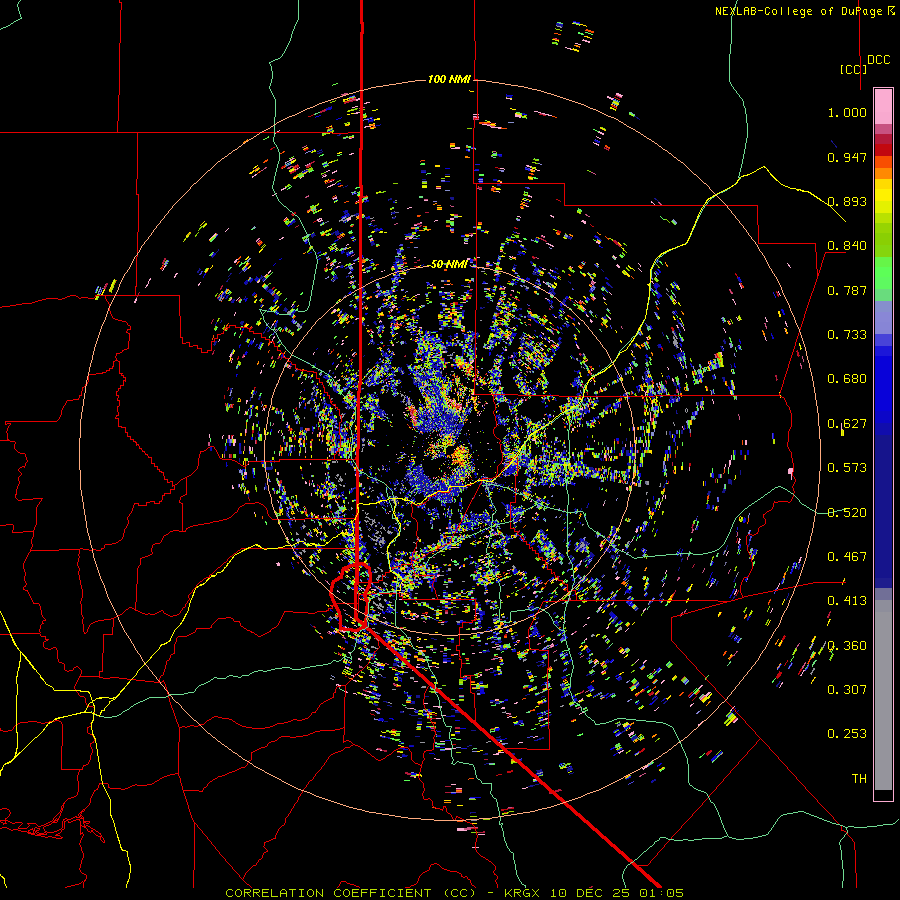Click the 0.573 legend value
The width and height of the screenshot is (900, 900).
847,468
